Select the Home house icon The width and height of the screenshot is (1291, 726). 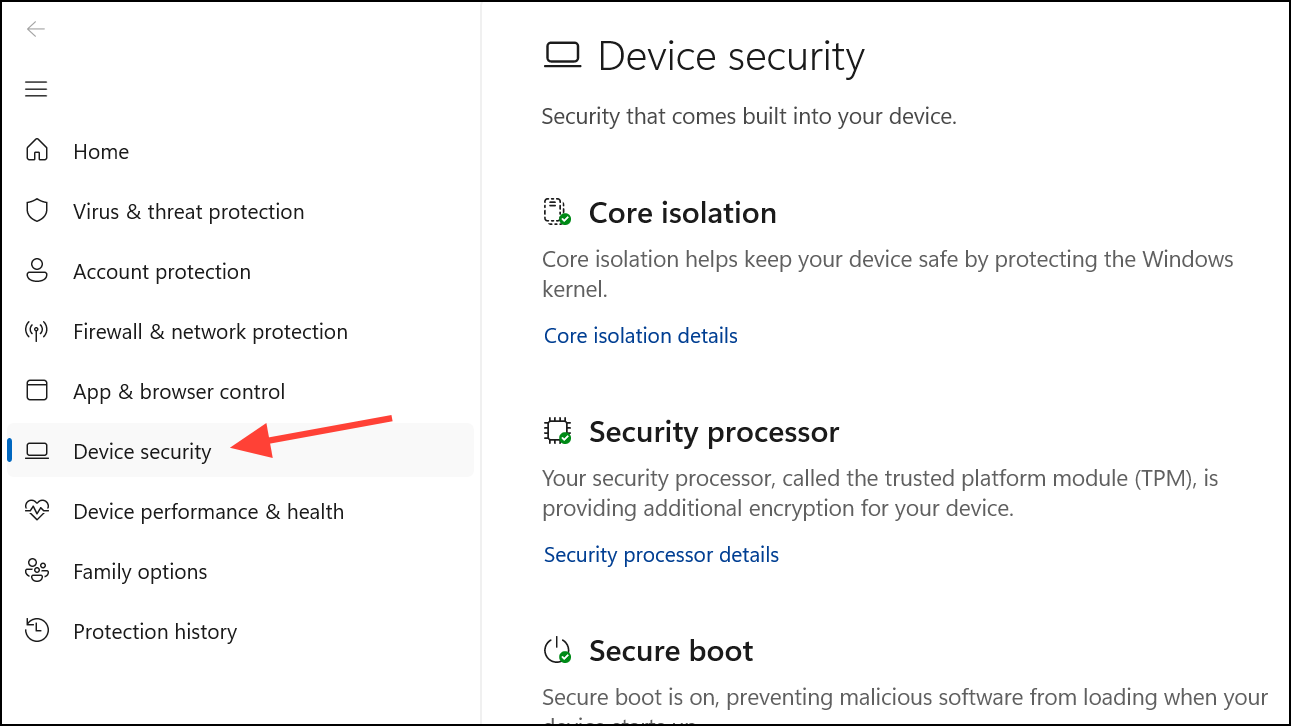(36, 150)
